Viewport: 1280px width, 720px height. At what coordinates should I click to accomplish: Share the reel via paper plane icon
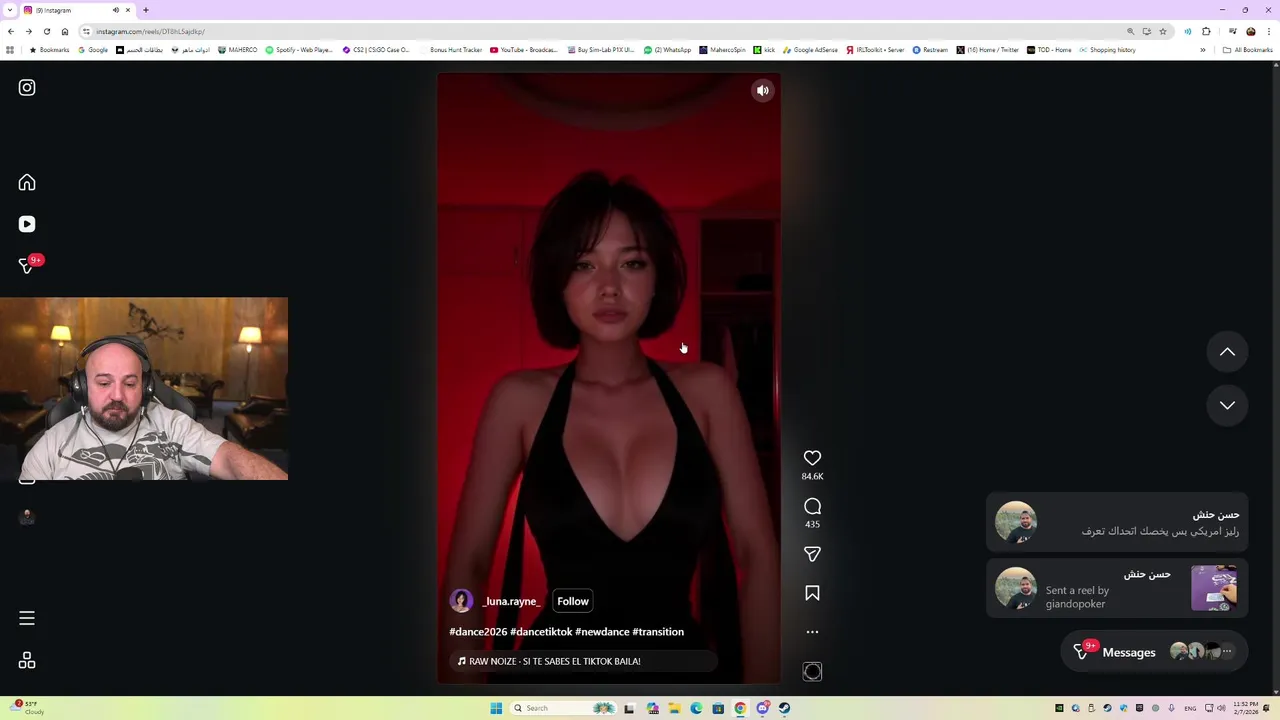tap(812, 554)
